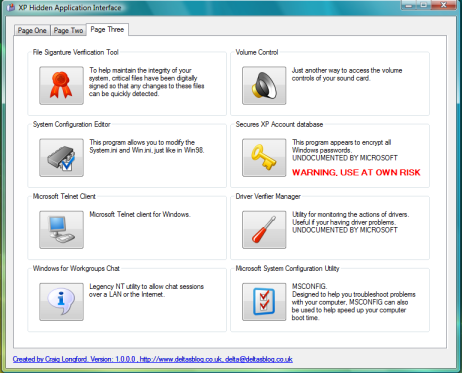Maximize the XP Hidden Application Interface window
Screen dimensions: 462x373
point(424,5)
